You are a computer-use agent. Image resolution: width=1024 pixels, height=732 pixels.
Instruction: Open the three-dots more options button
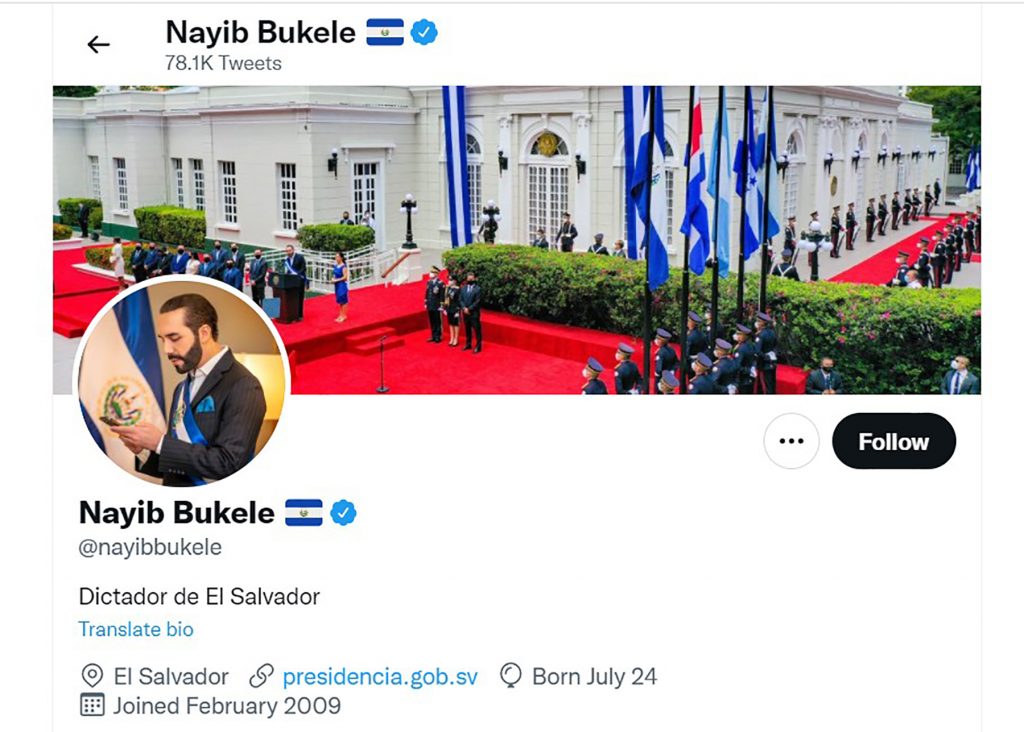pyautogui.click(x=792, y=441)
